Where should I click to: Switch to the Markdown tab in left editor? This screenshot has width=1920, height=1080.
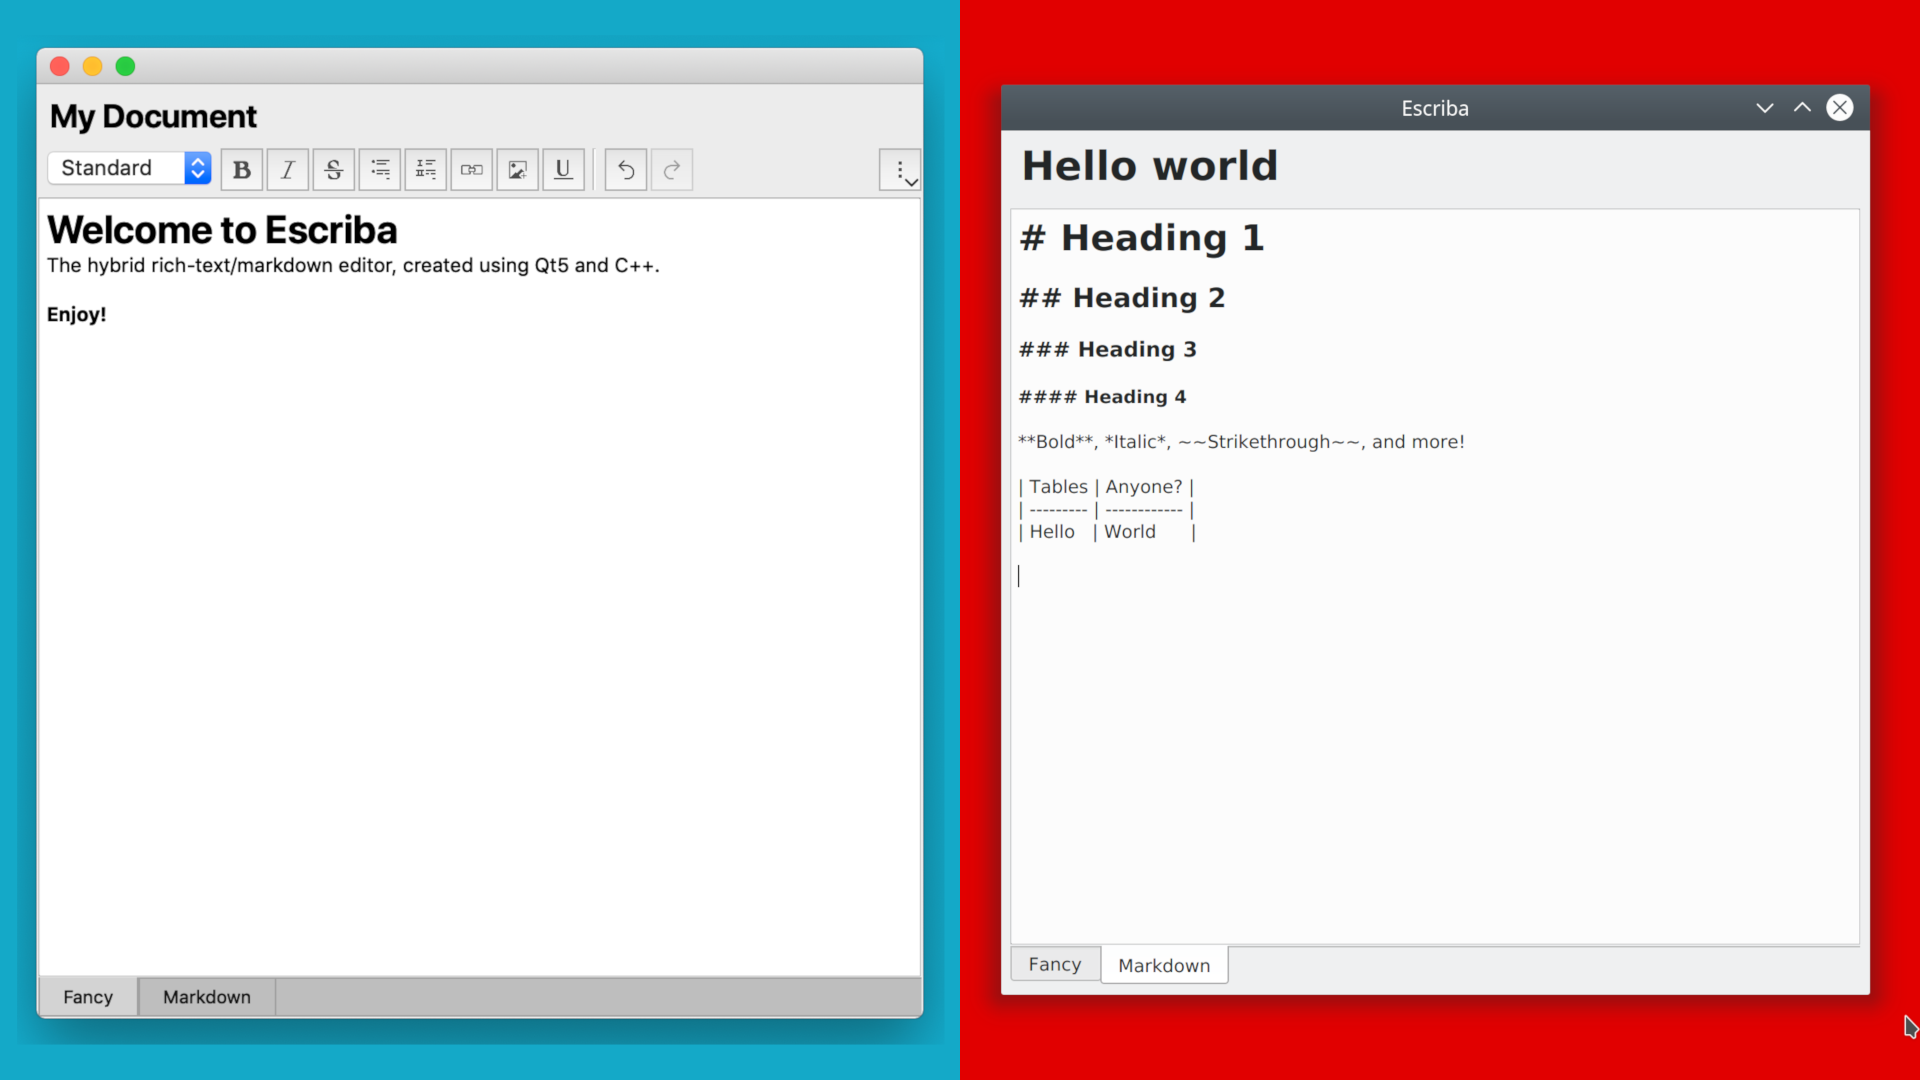click(x=206, y=996)
